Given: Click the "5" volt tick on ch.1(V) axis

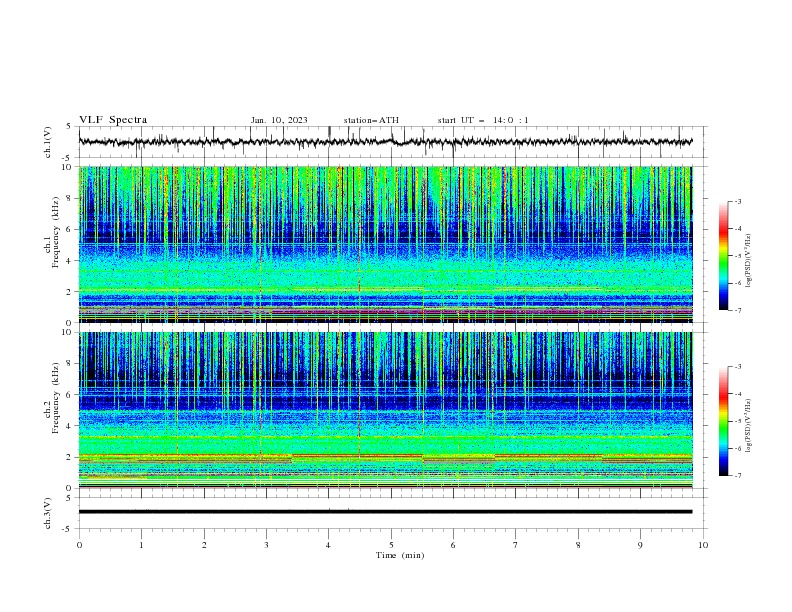Looking at the screenshot, I should (x=69, y=126).
